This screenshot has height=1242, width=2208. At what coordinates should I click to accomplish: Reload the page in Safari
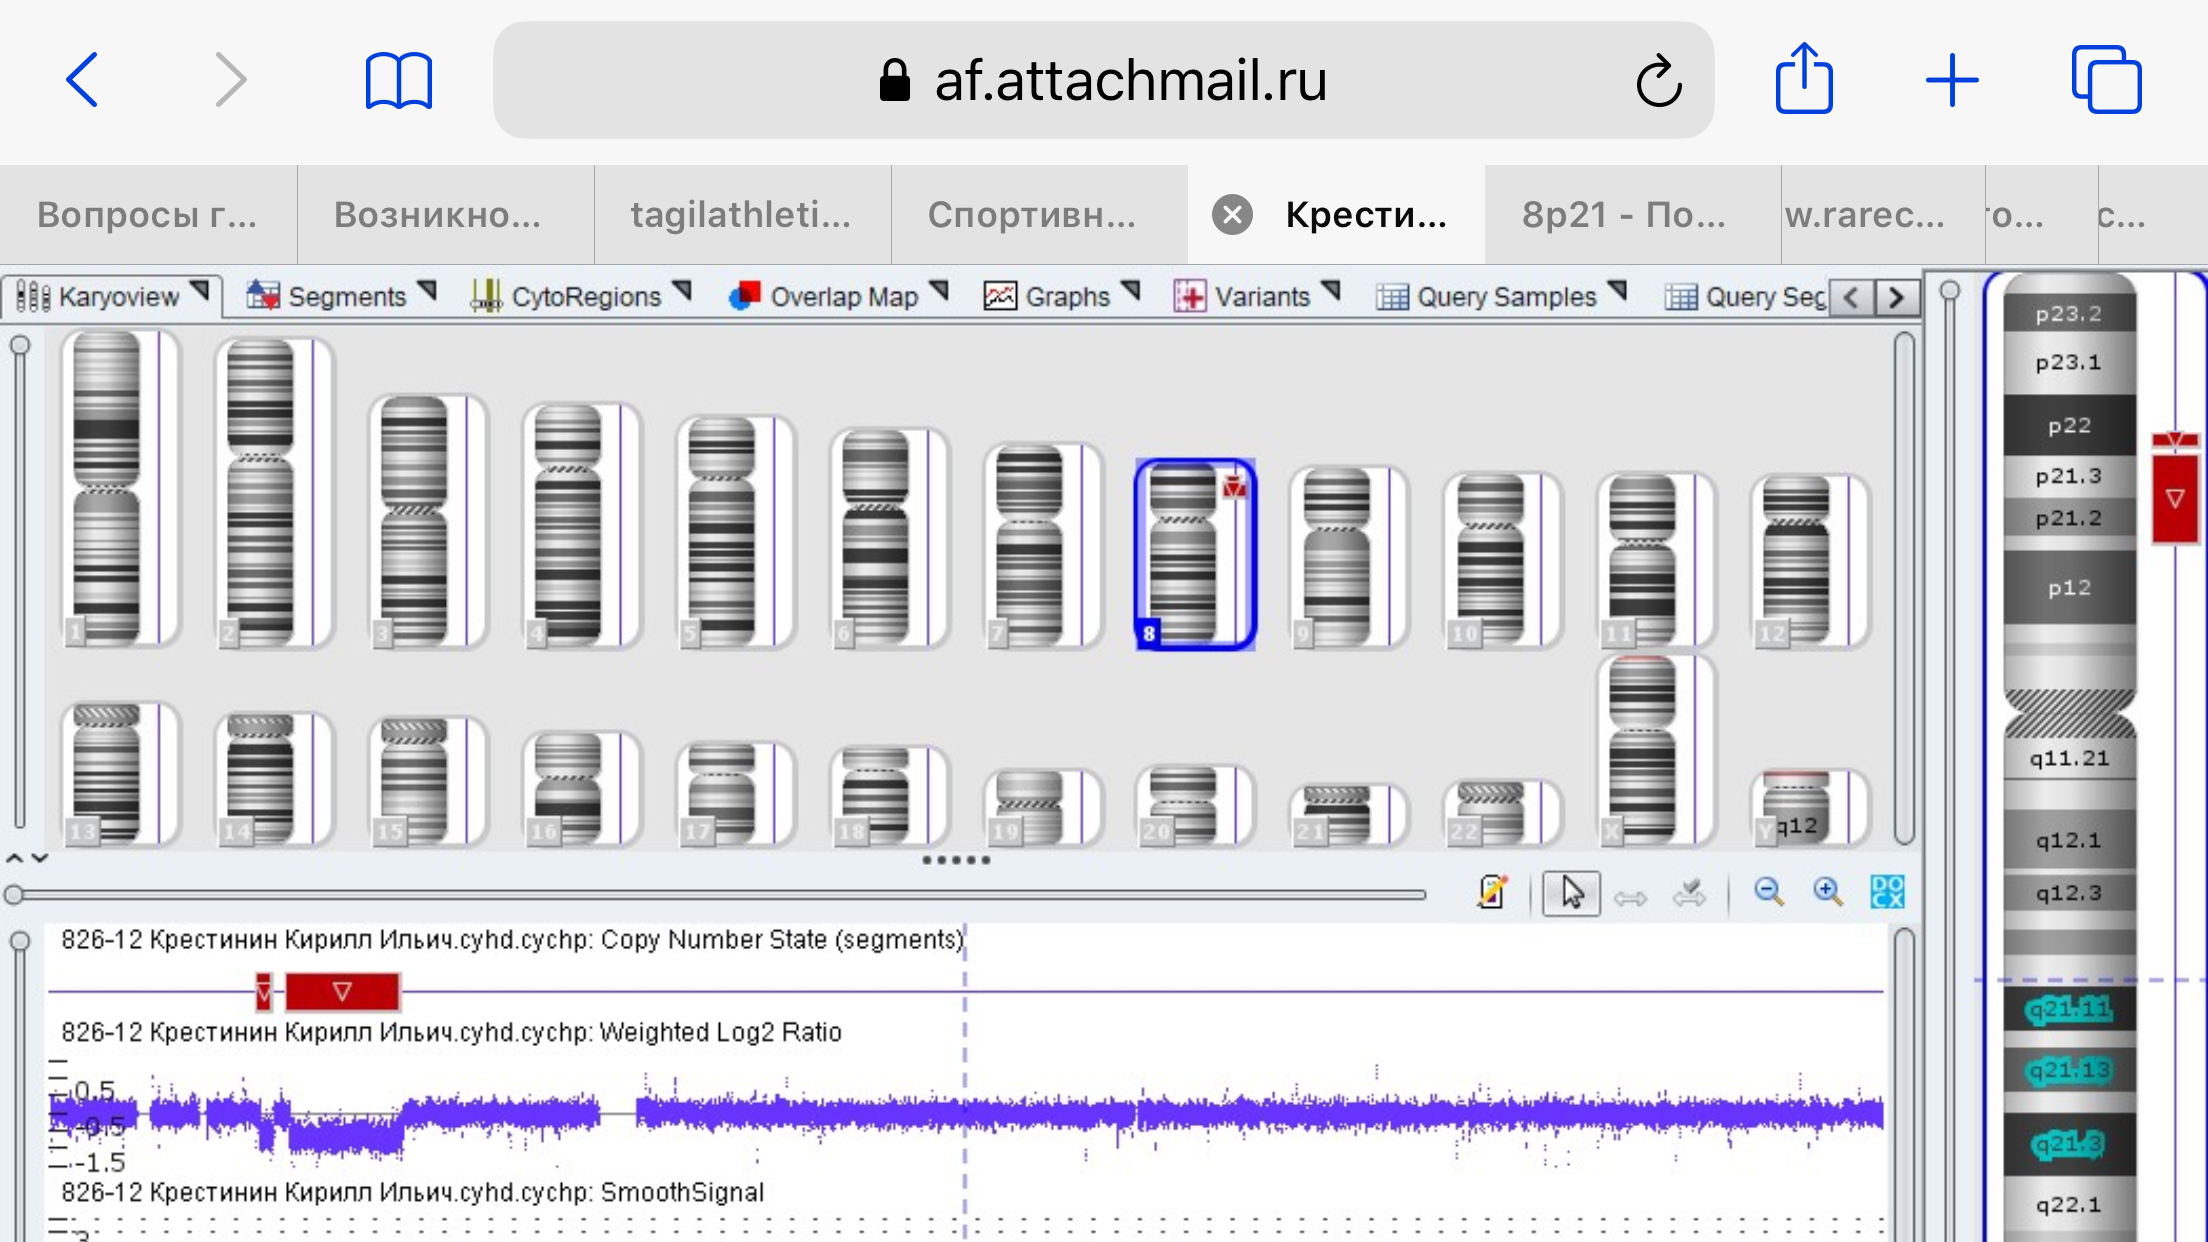(x=1659, y=81)
